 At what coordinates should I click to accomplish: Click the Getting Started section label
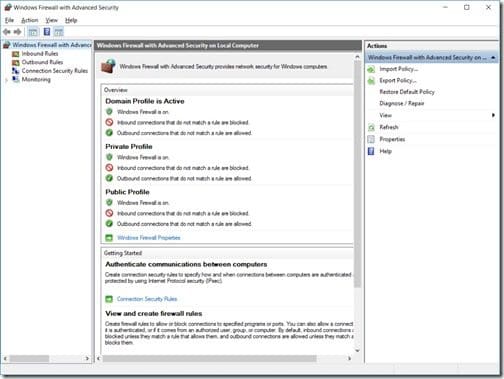123,253
